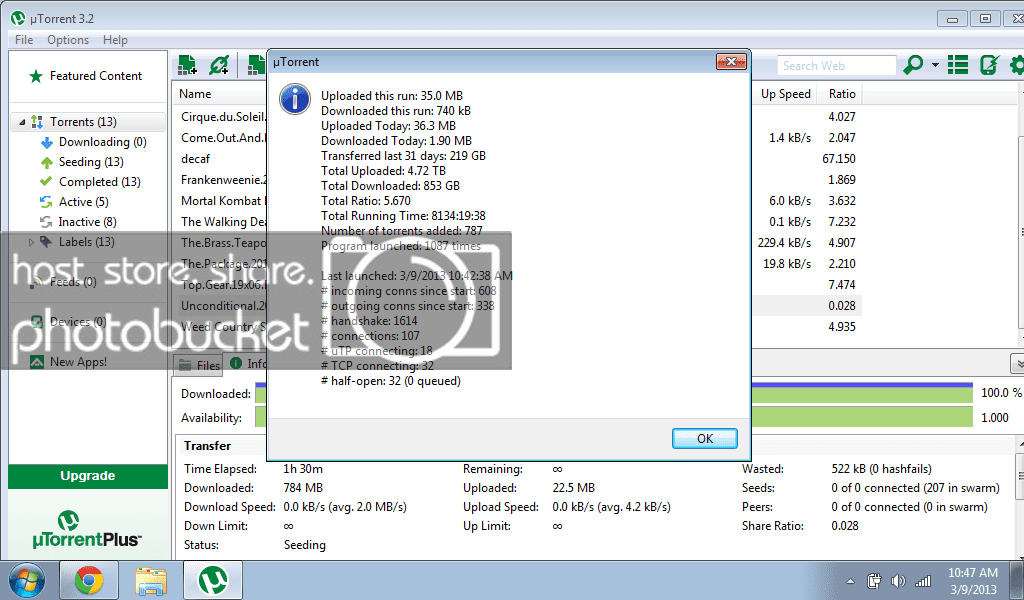Click the network signal tray icon
The width and height of the screenshot is (1024, 600).
(923, 580)
